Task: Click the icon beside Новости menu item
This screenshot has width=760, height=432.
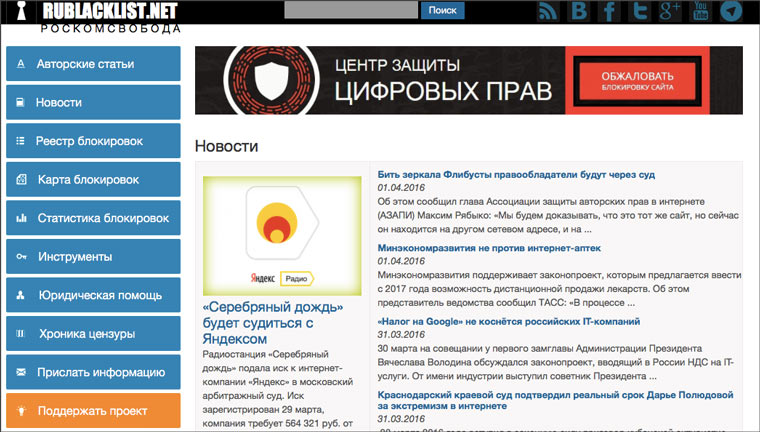Action: tap(20, 102)
